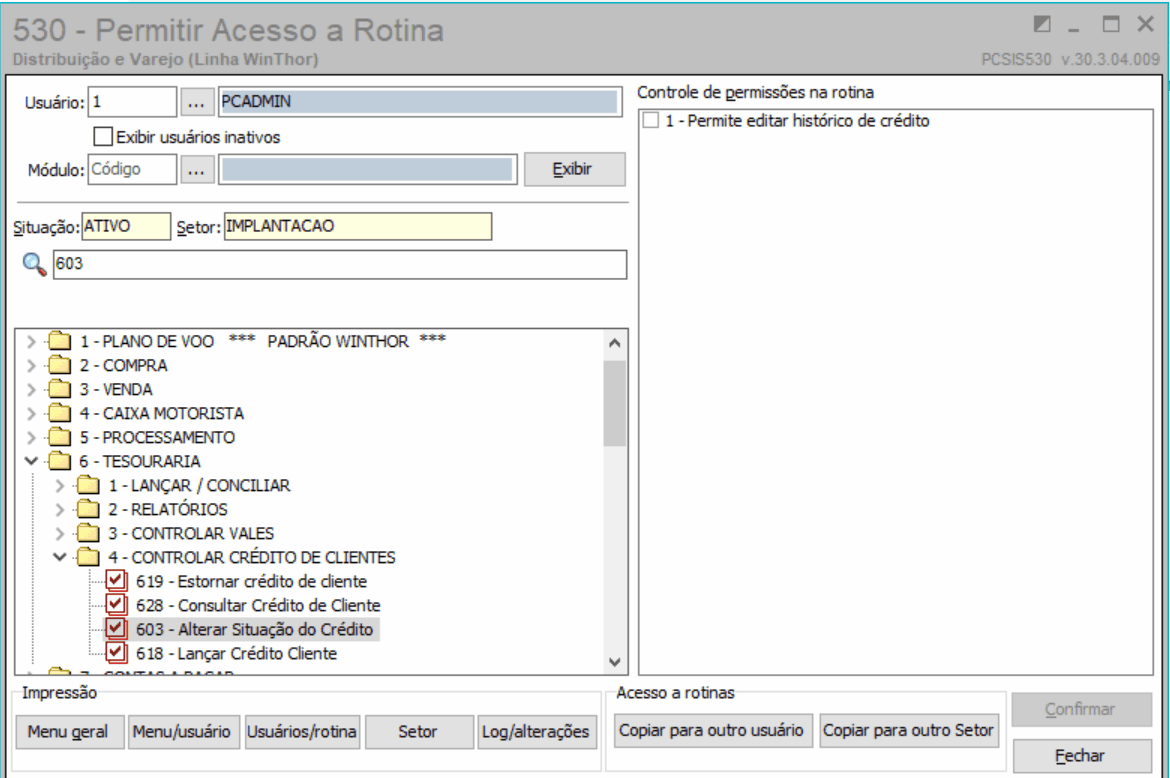The width and height of the screenshot is (1170, 778).
Task: Click folder icon of LANÇAR / CONCILIAR
Action: click(88, 486)
